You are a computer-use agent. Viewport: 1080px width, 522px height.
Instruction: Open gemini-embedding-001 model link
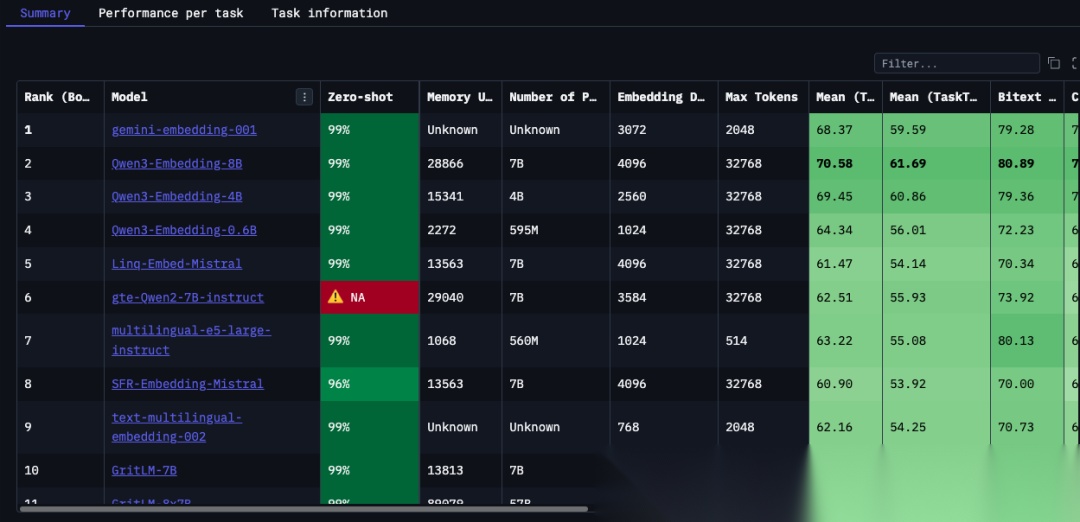coord(184,129)
